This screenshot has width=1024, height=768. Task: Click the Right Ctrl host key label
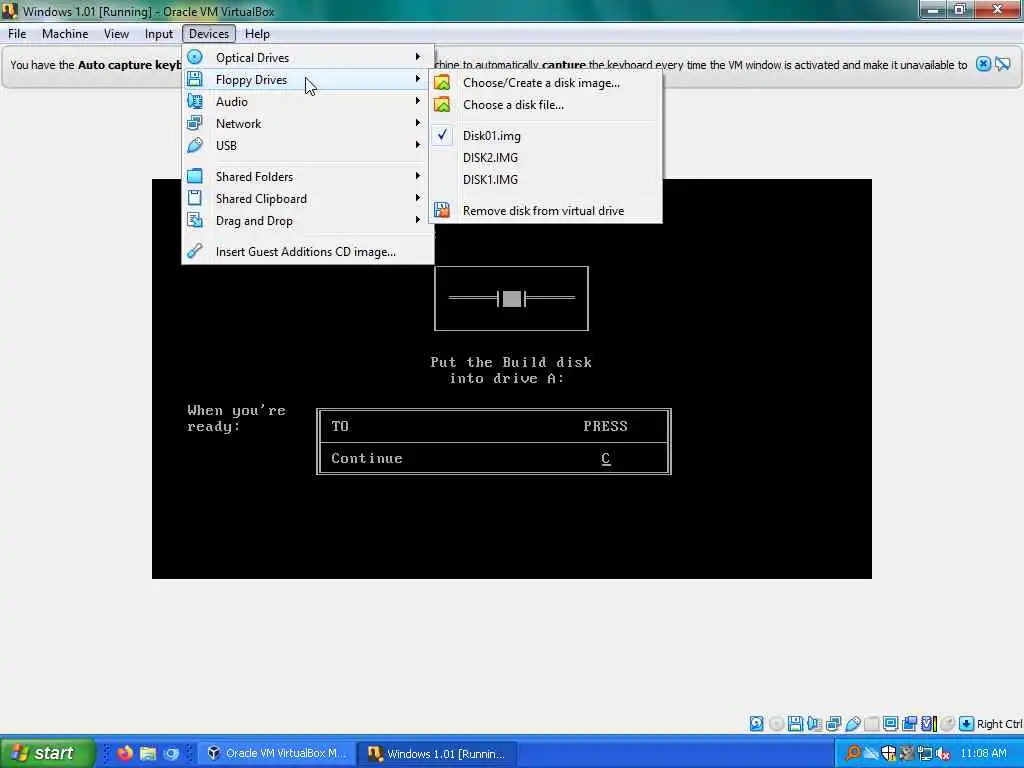(999, 724)
